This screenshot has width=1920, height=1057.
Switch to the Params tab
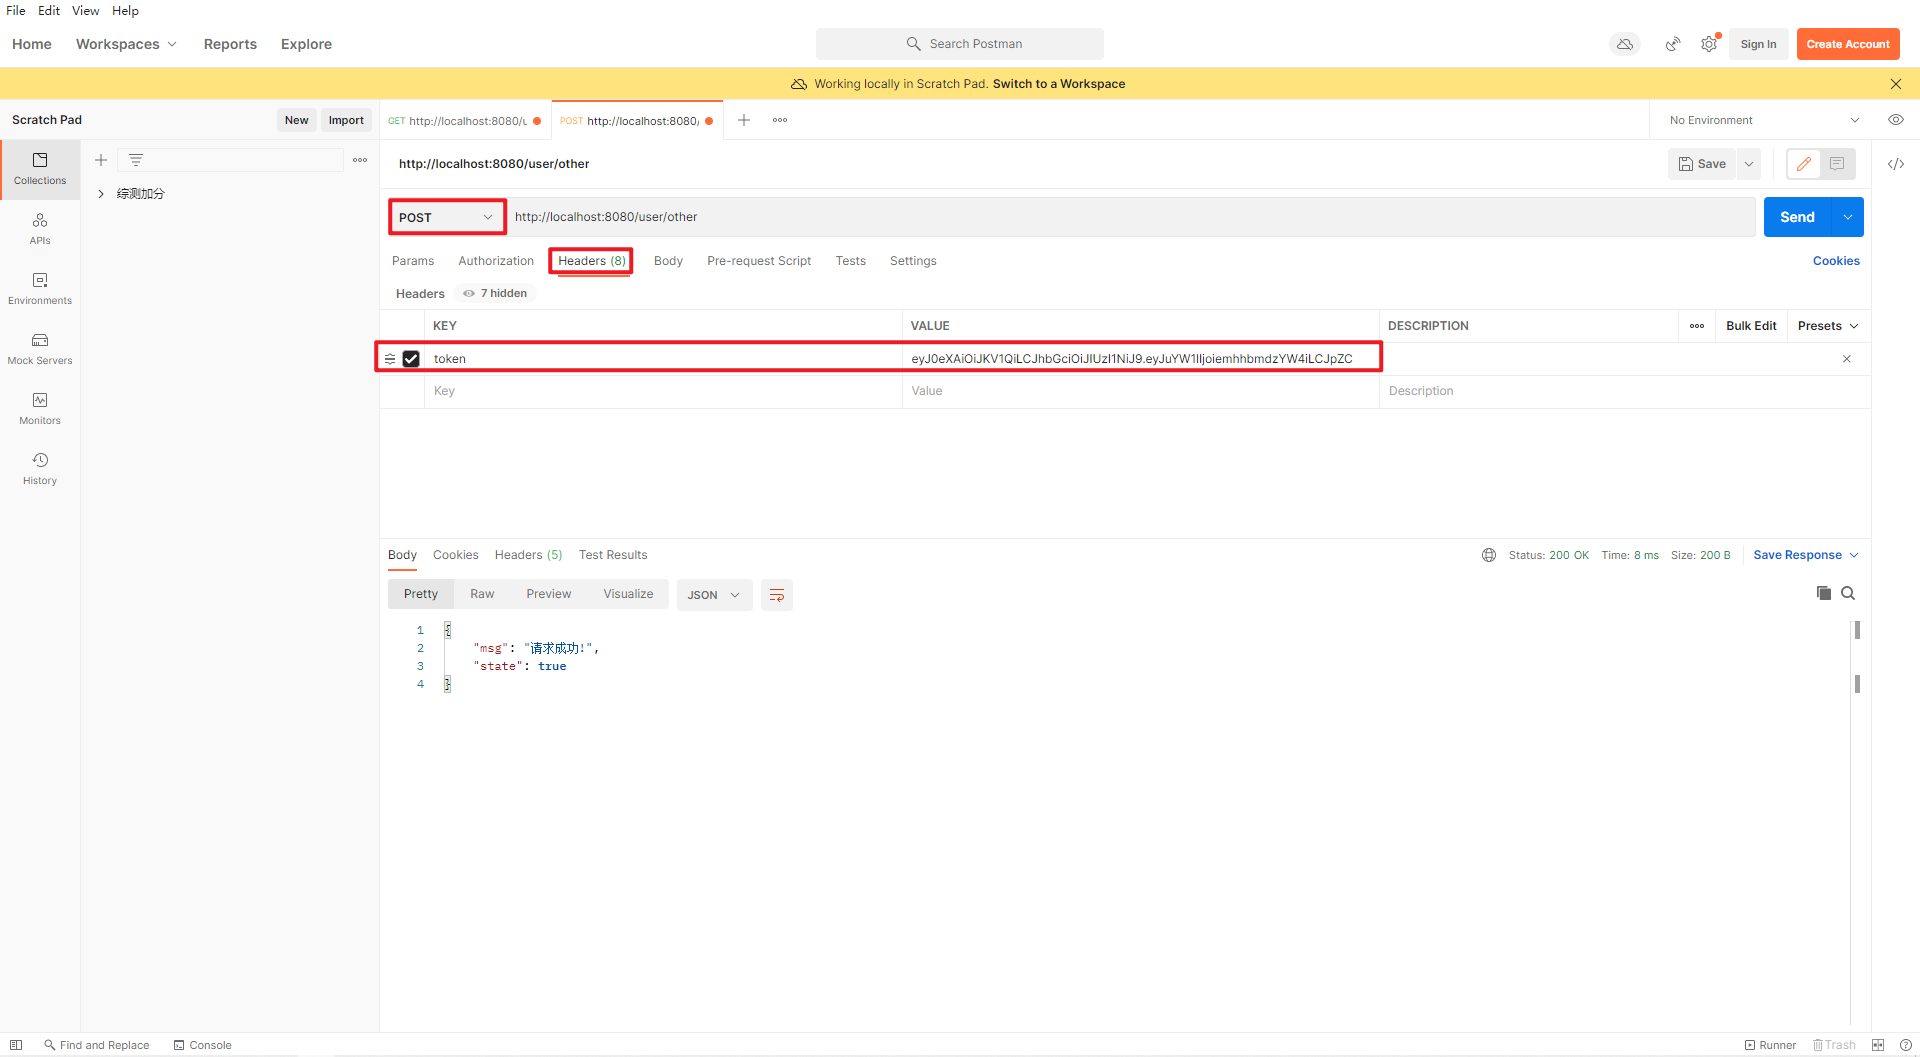pos(413,261)
